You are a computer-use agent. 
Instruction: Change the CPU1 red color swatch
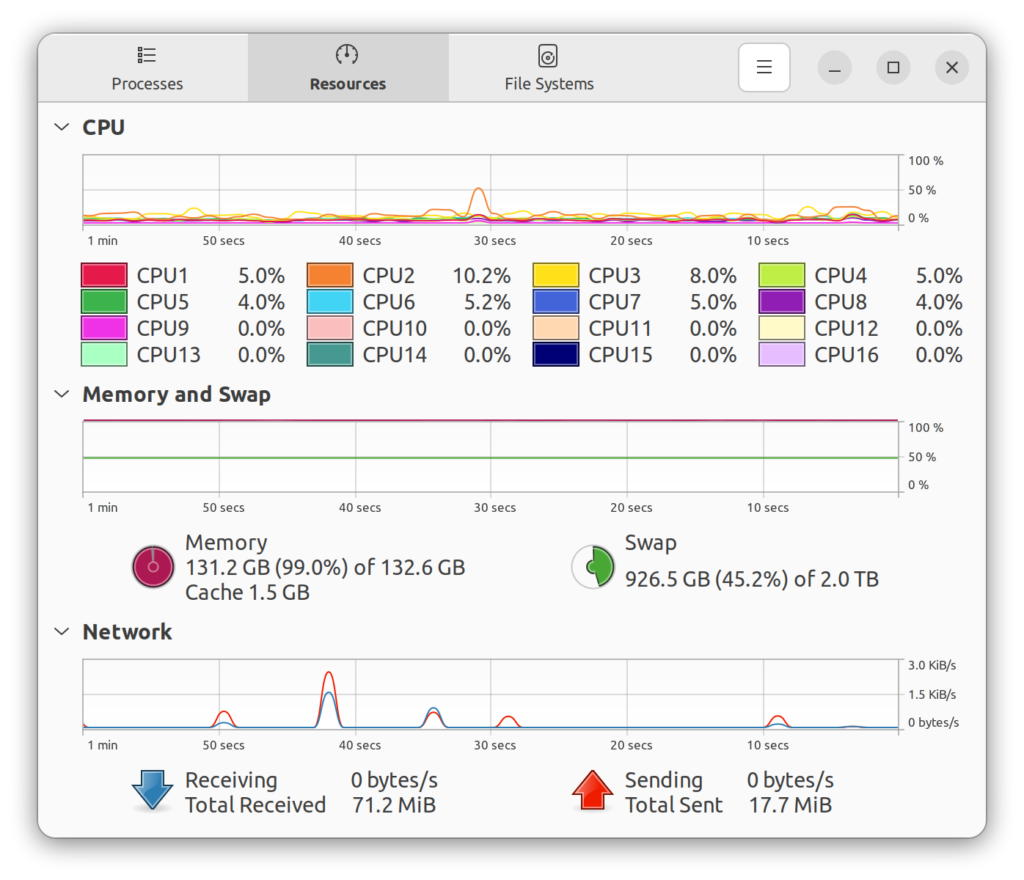(104, 276)
